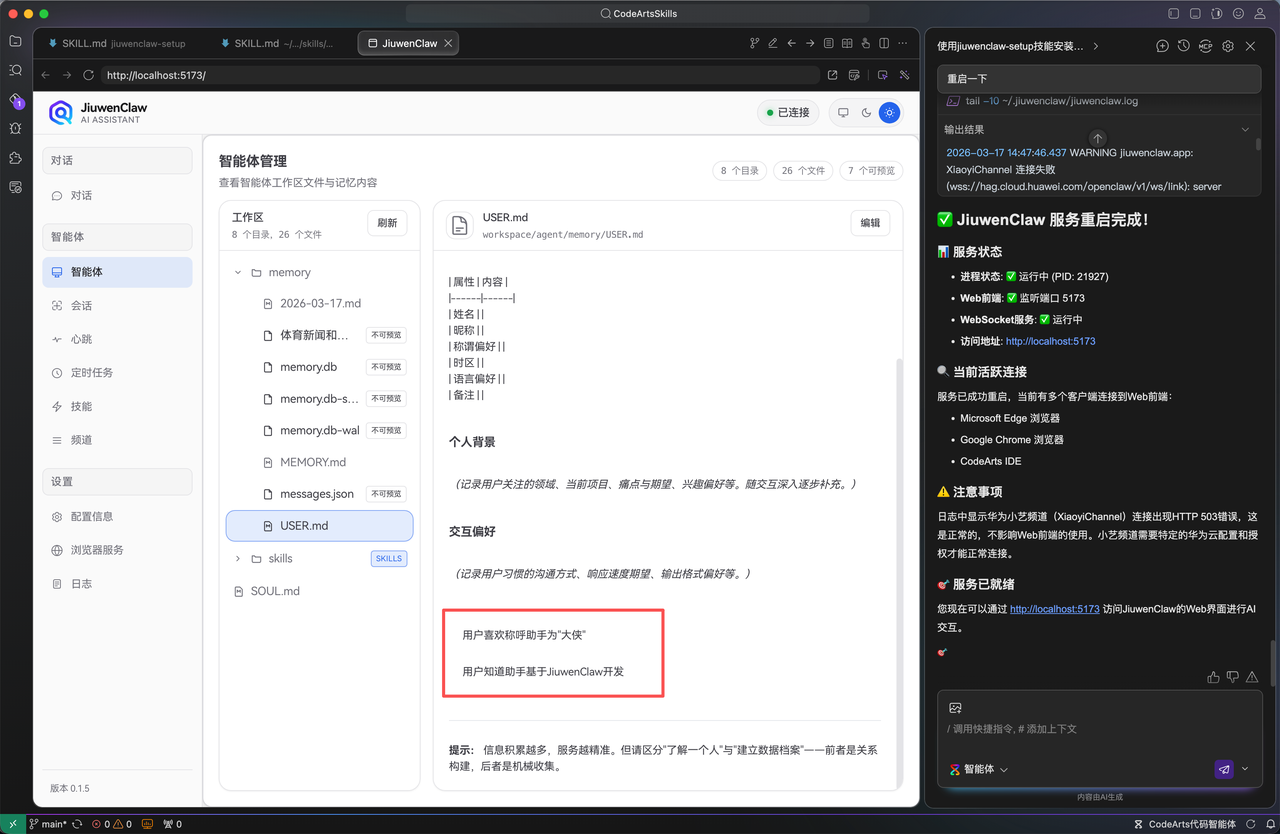Open 技能 in the sidebar

coord(117,406)
